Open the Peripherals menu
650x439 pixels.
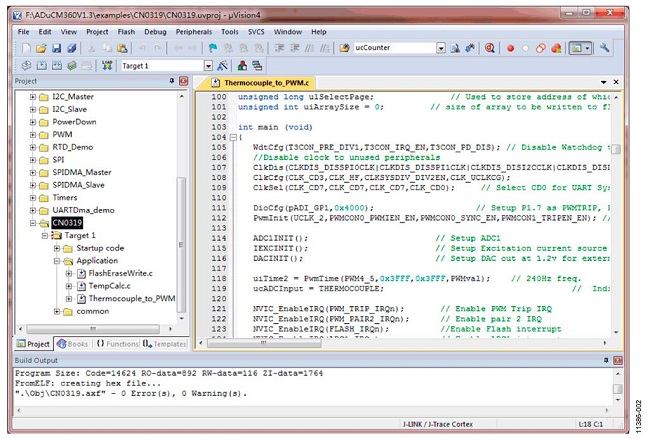pos(193,32)
